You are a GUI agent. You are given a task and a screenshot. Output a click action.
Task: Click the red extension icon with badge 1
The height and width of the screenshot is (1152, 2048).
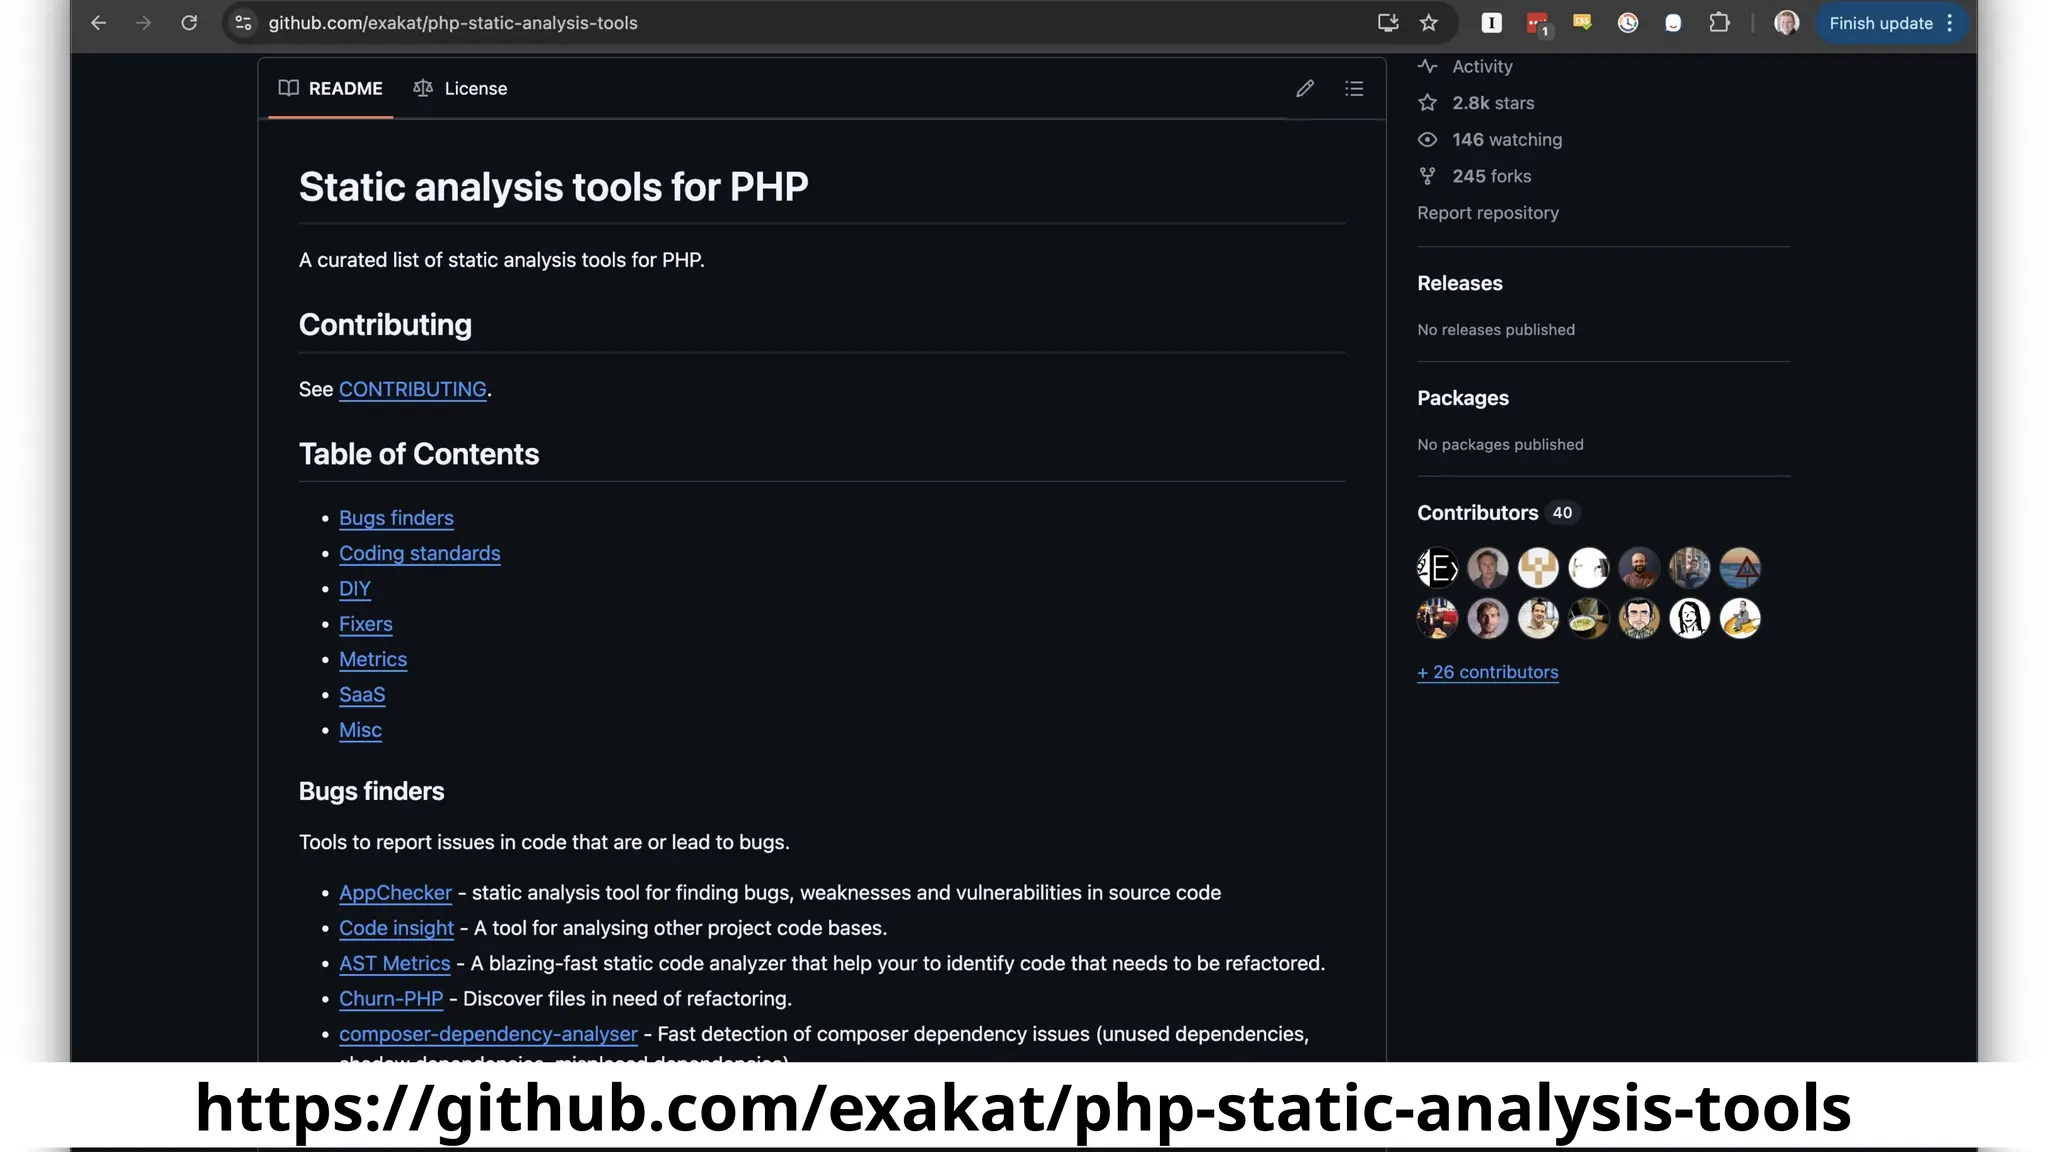(x=1537, y=23)
